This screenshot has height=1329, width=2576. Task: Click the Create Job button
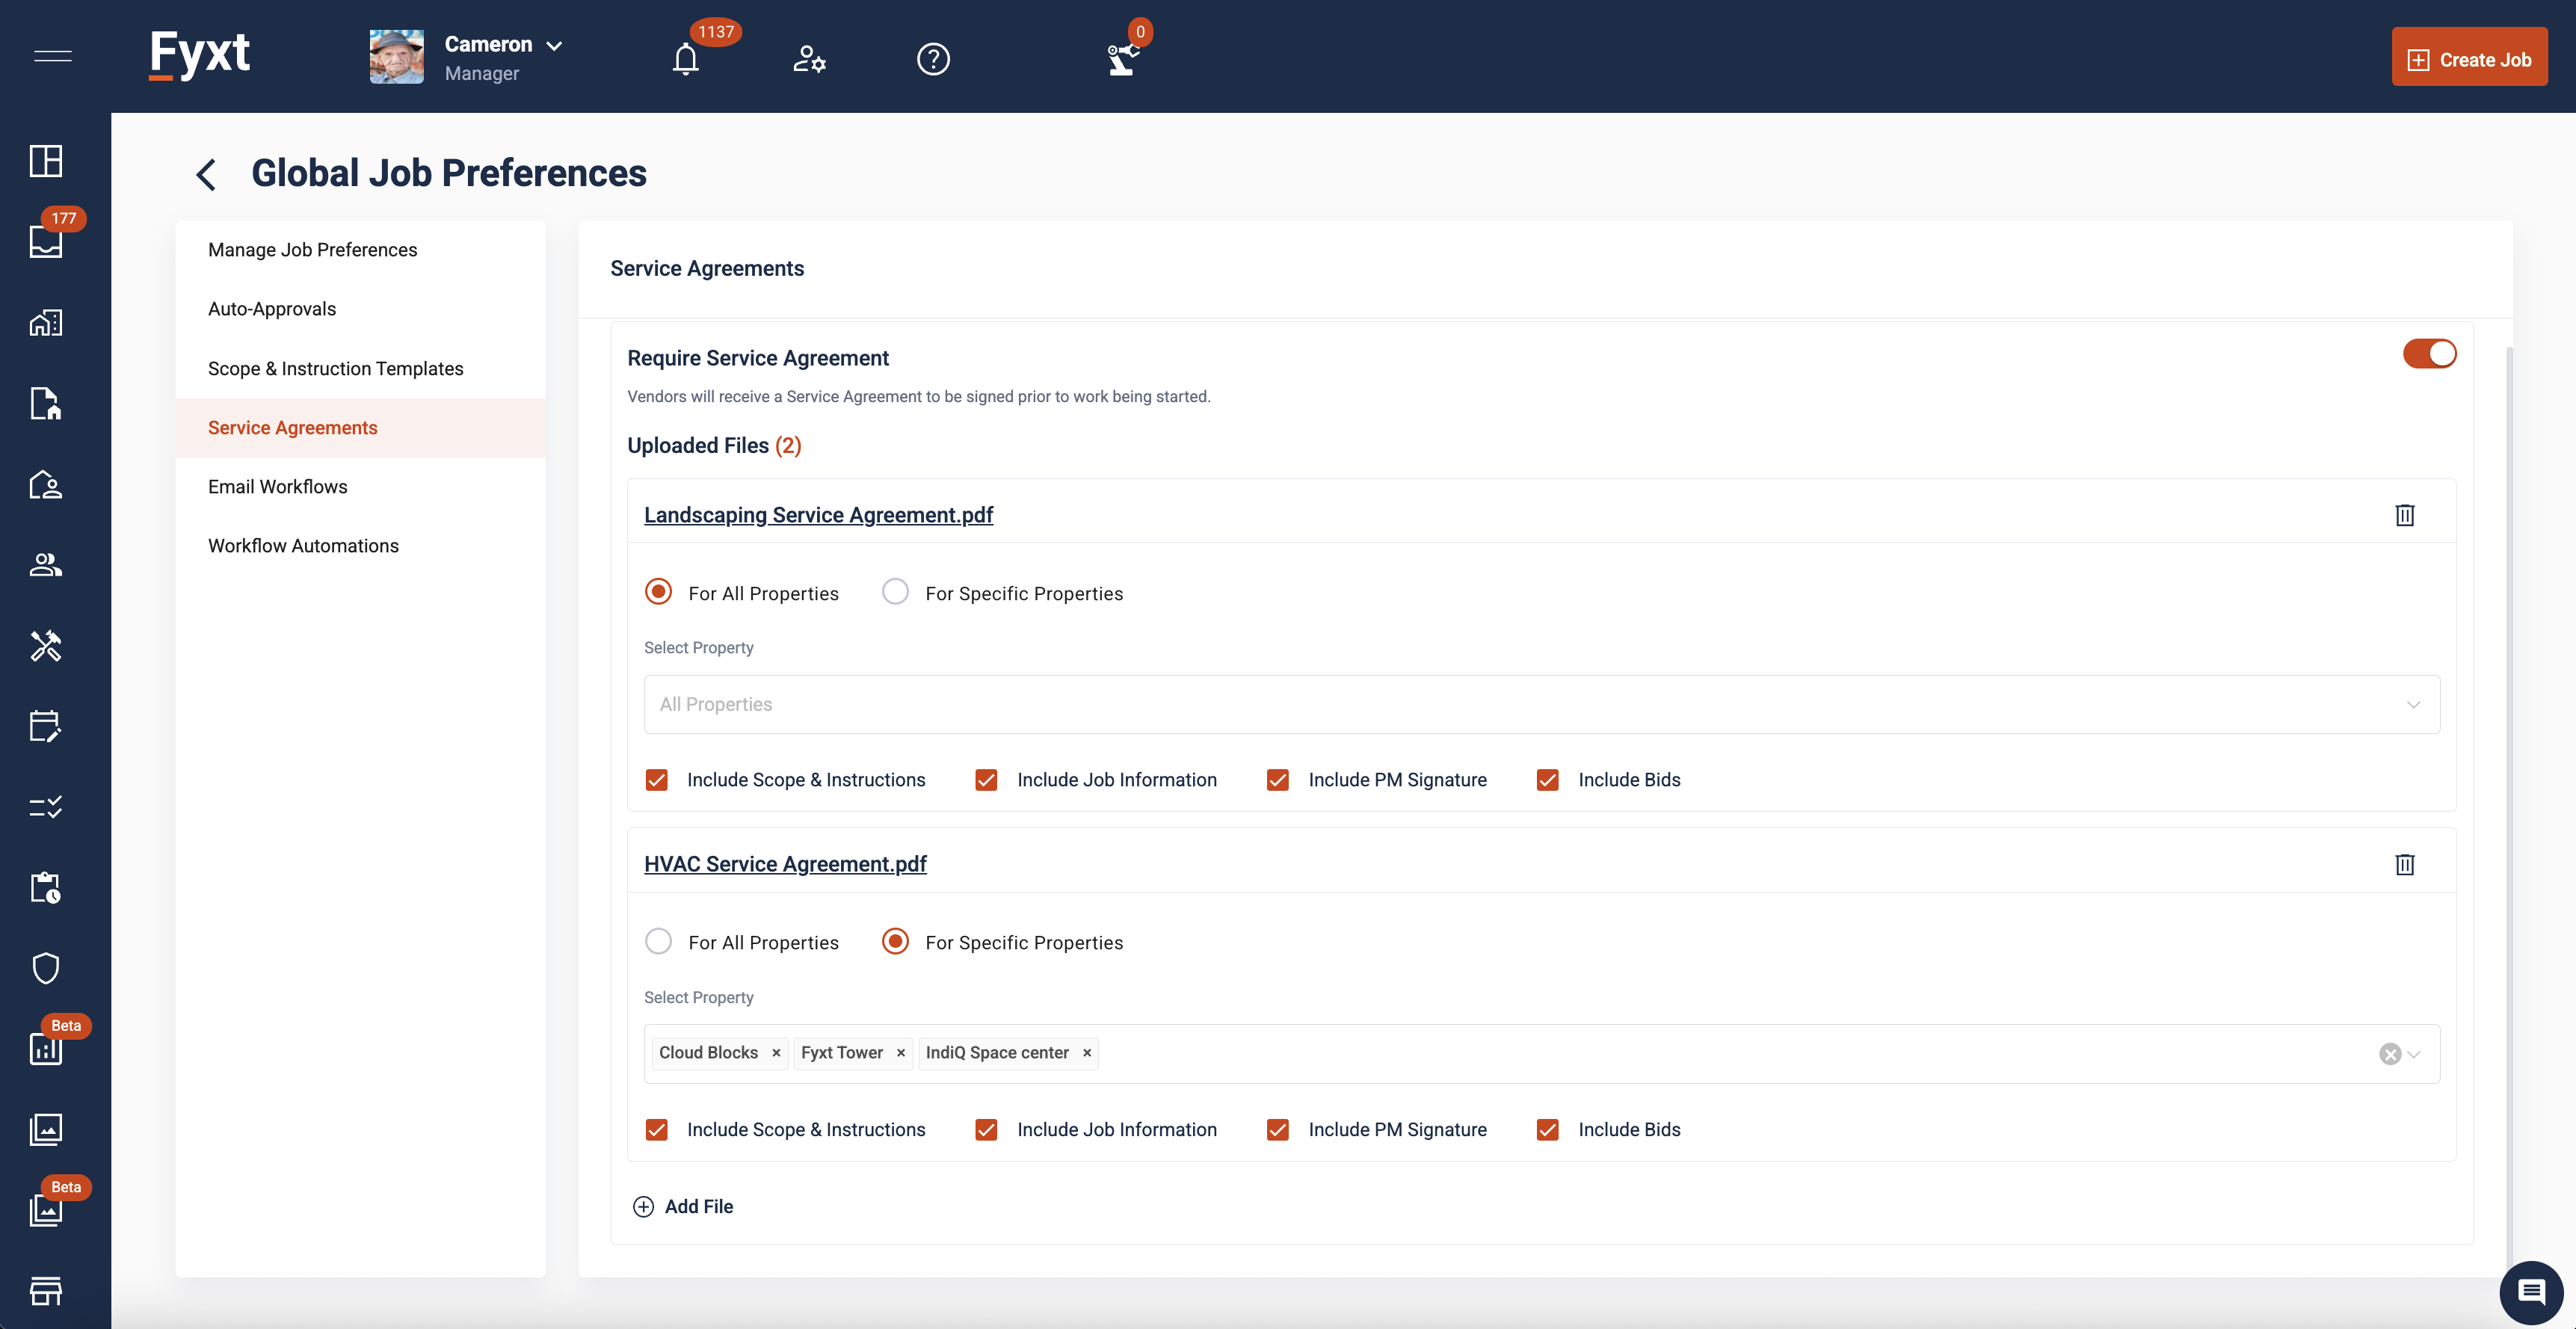pos(2469,58)
